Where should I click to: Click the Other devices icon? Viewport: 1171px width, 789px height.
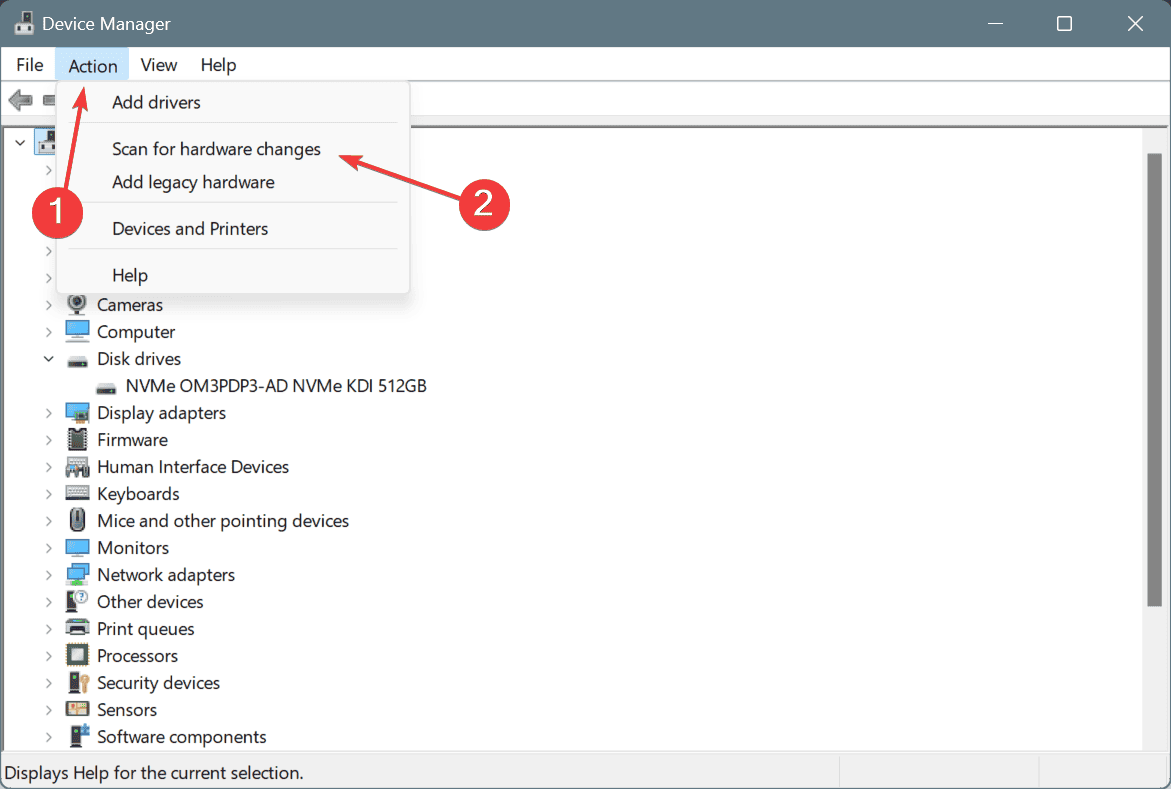click(x=77, y=601)
